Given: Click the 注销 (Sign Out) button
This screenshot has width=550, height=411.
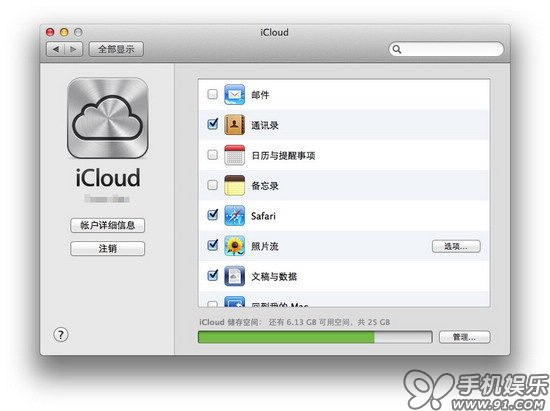Looking at the screenshot, I should [107, 249].
